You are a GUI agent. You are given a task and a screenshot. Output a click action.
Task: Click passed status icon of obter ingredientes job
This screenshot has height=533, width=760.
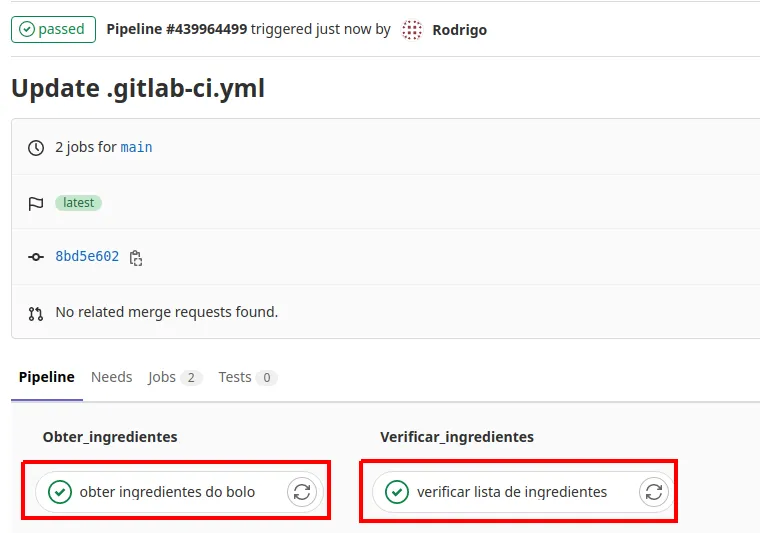[60, 492]
